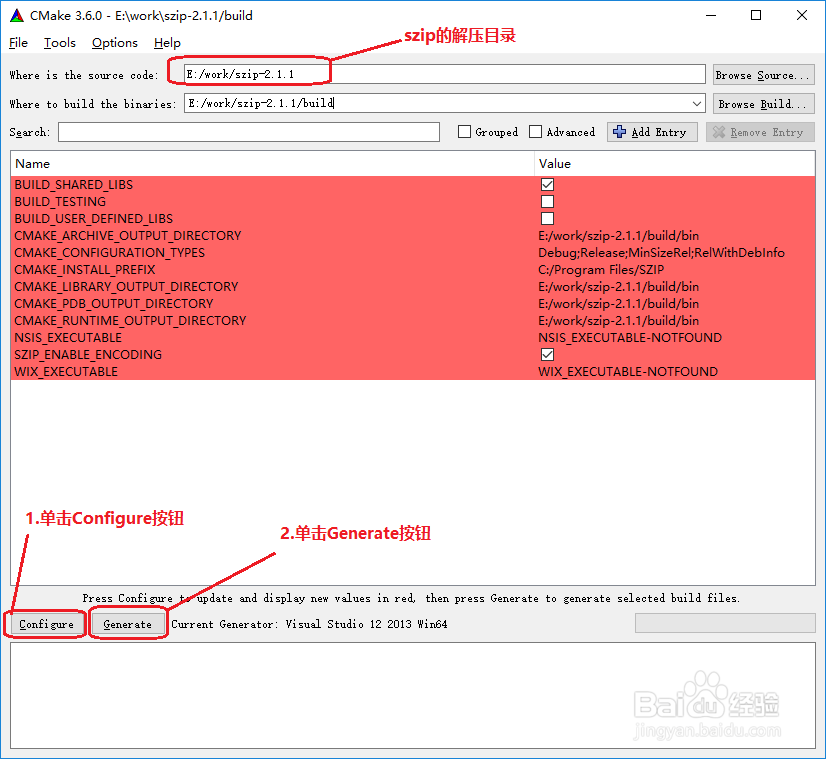Check the BUILD_TESTING value checkbox
Image resolution: width=826 pixels, height=759 pixels.
click(x=547, y=201)
